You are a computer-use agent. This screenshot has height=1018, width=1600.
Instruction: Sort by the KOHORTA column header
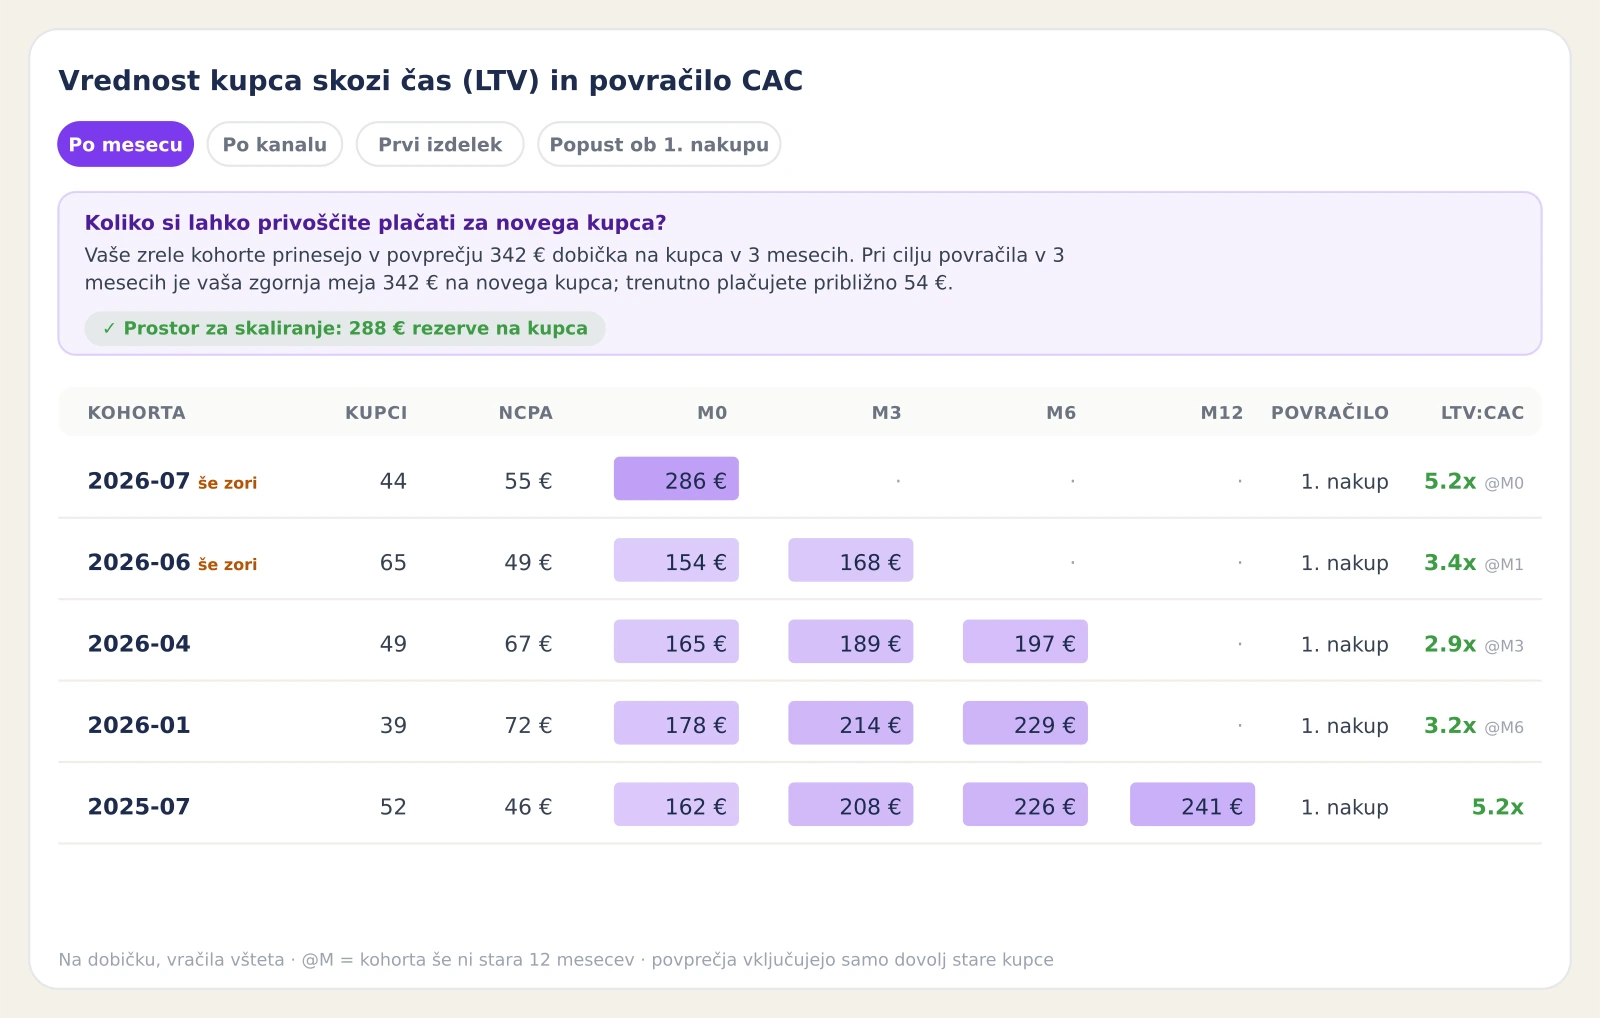[x=137, y=413]
